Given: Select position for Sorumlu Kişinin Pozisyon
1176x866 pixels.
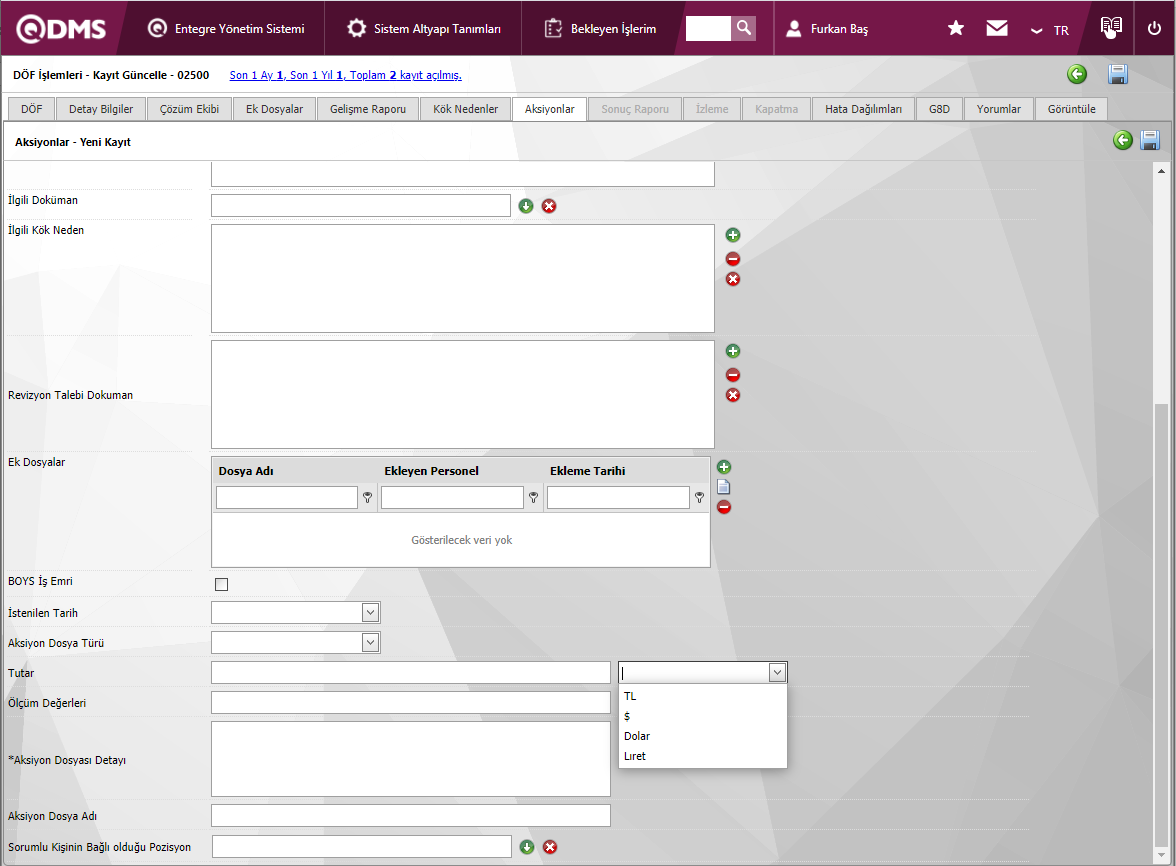Looking at the screenshot, I should pyautogui.click(x=526, y=847).
